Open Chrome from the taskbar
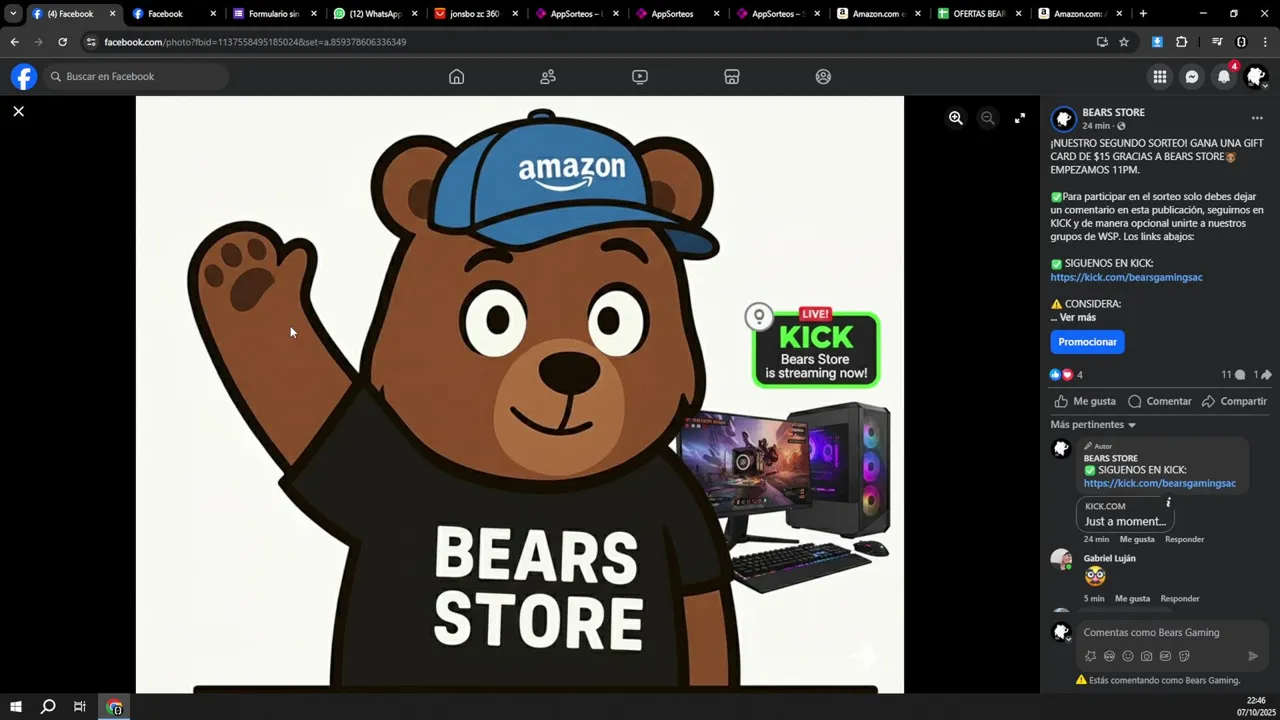Viewport: 1280px width, 720px height. [x=115, y=707]
